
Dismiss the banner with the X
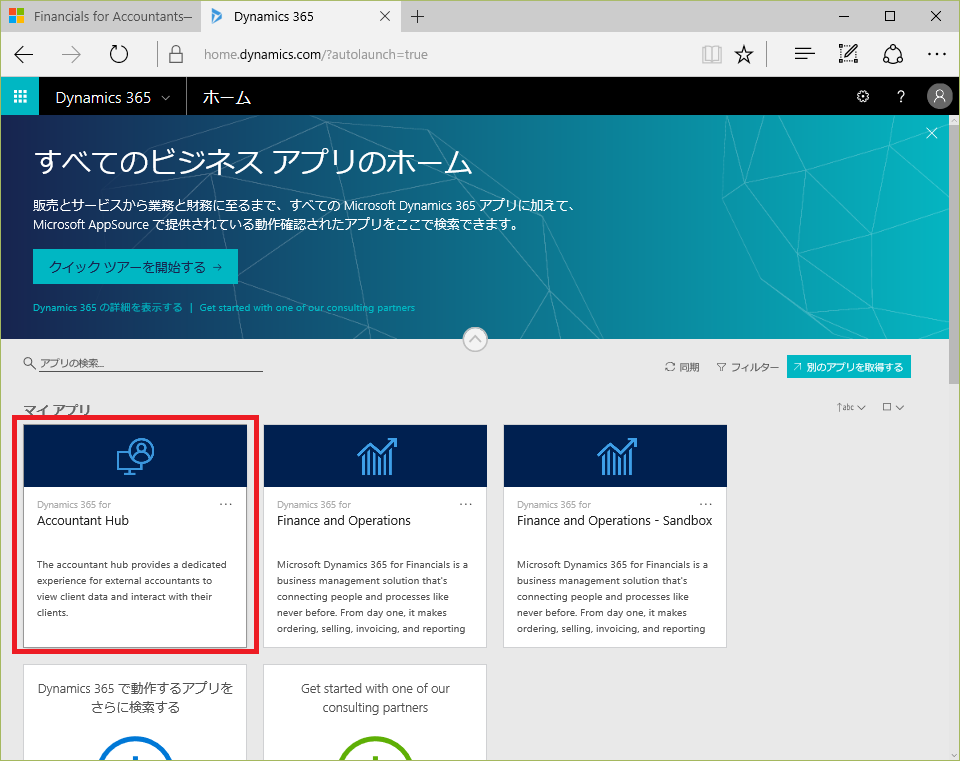931,133
